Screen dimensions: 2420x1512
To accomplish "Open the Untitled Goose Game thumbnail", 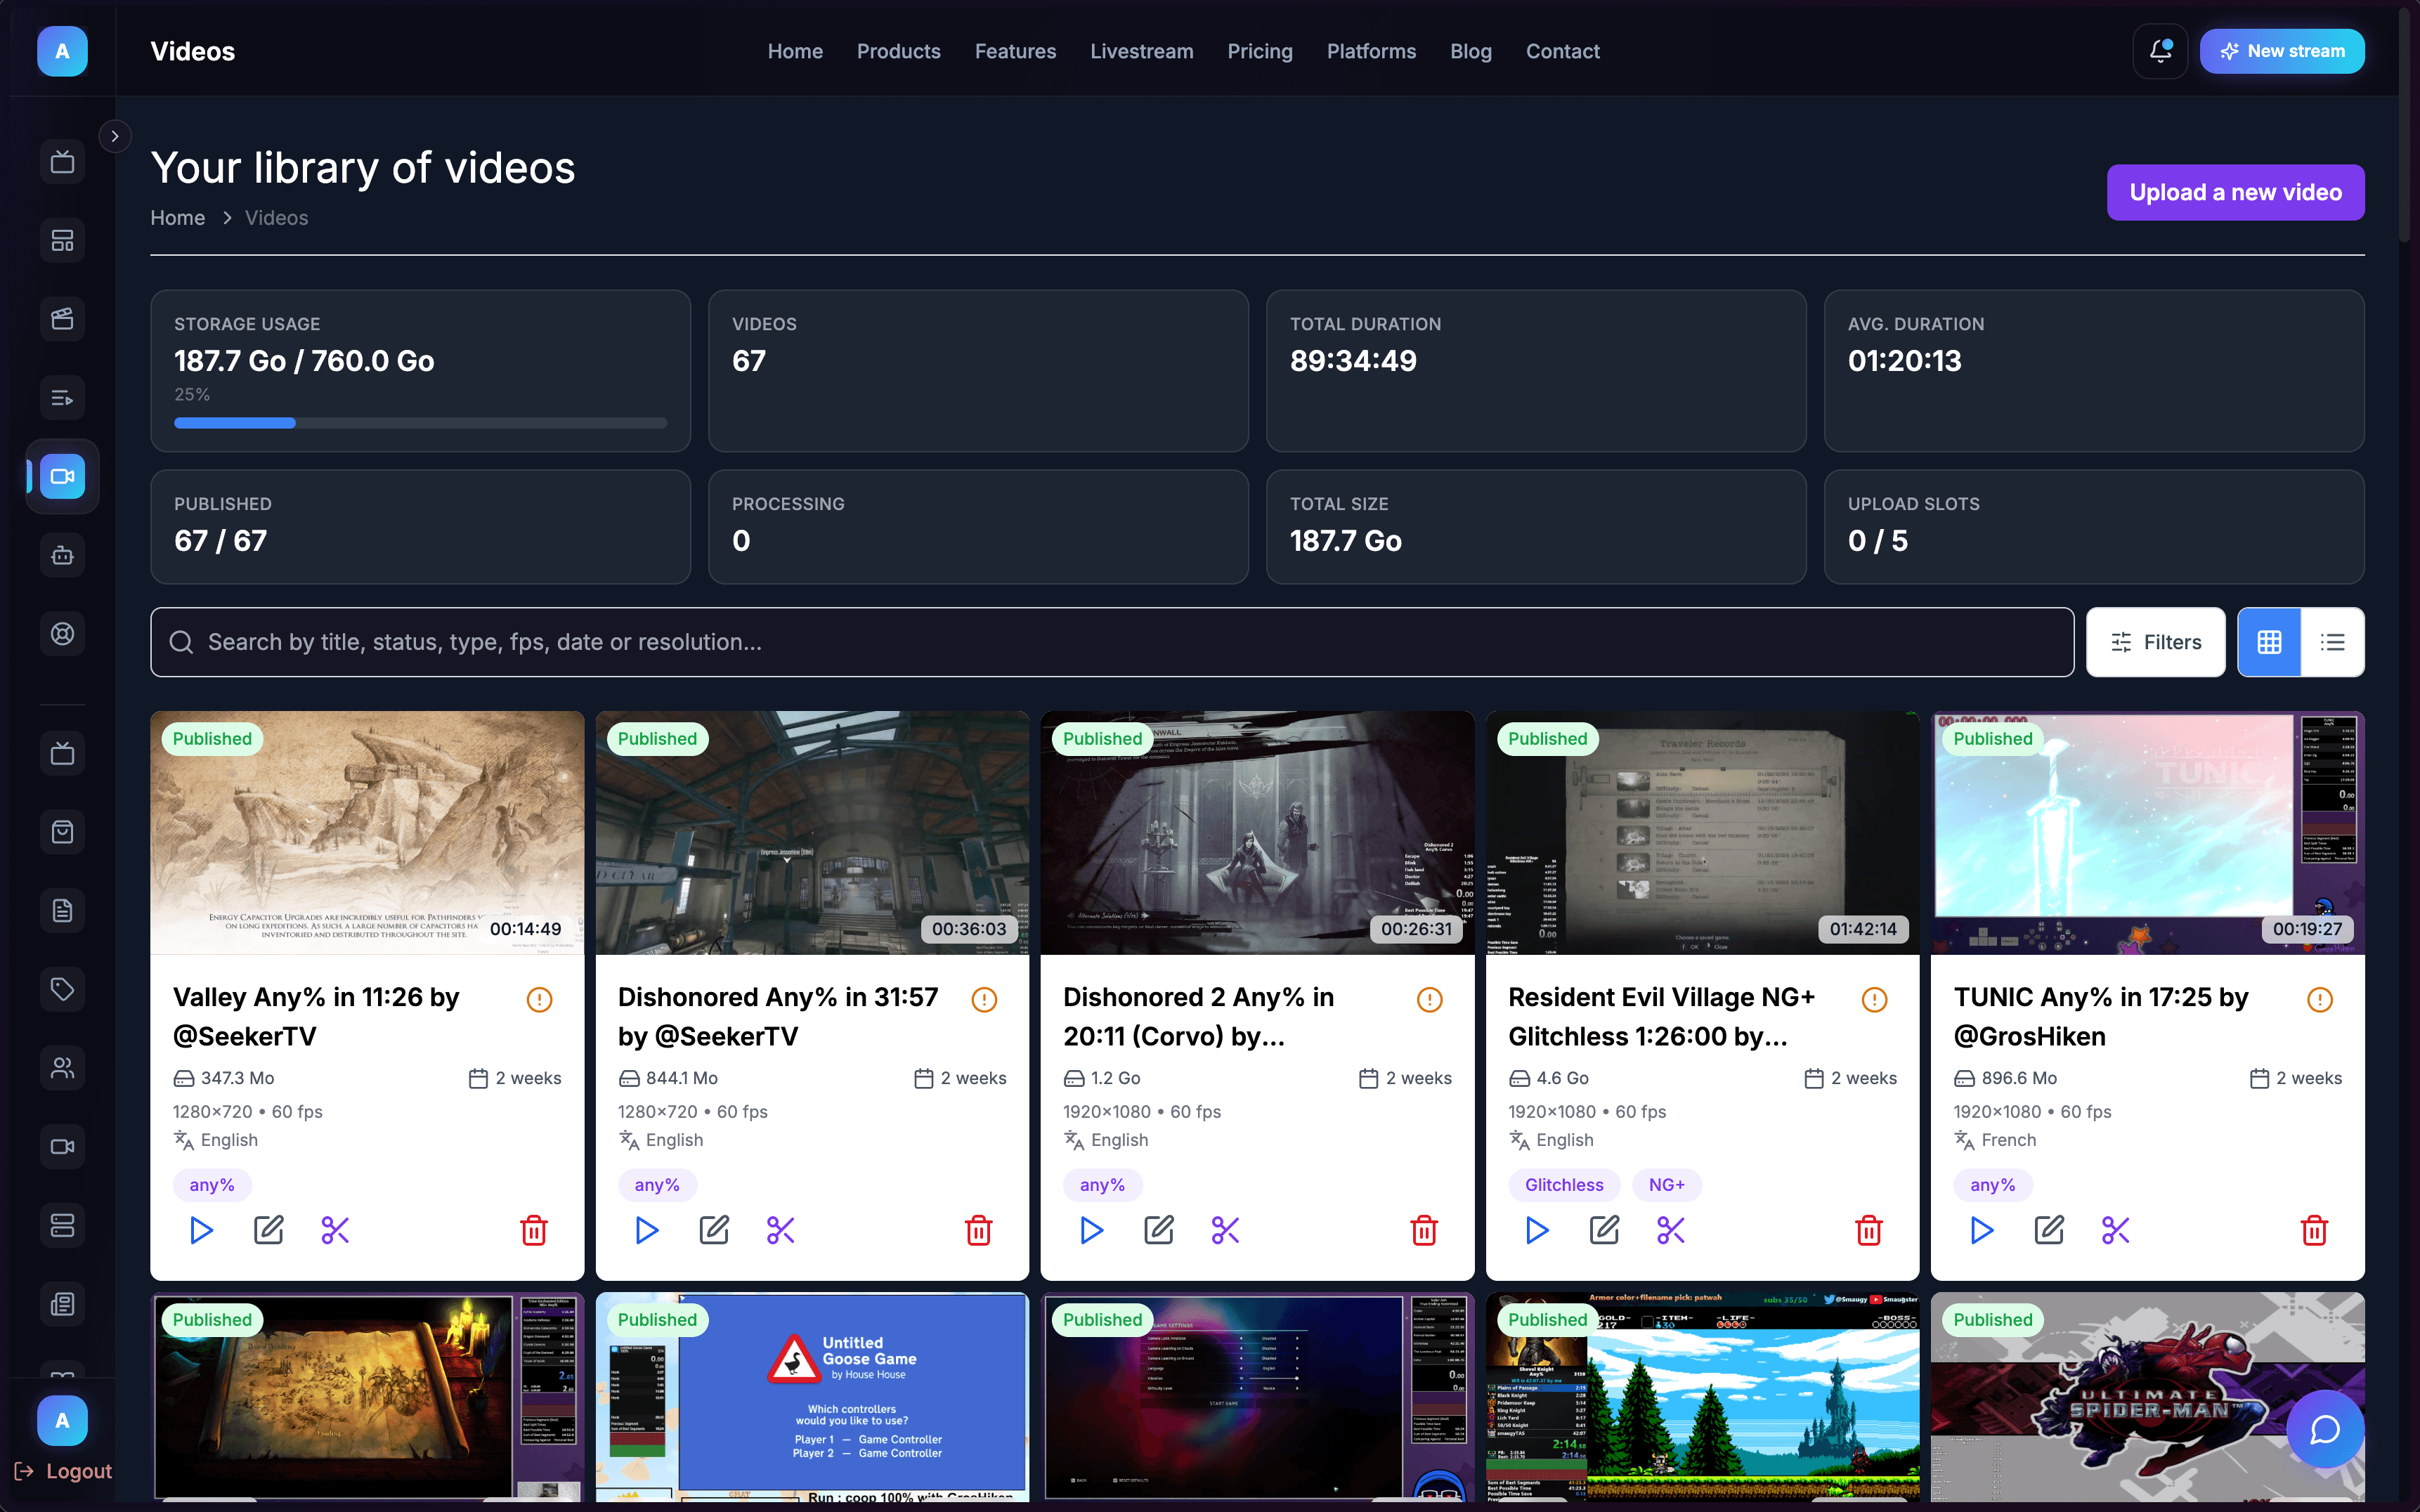I will pos(812,1397).
